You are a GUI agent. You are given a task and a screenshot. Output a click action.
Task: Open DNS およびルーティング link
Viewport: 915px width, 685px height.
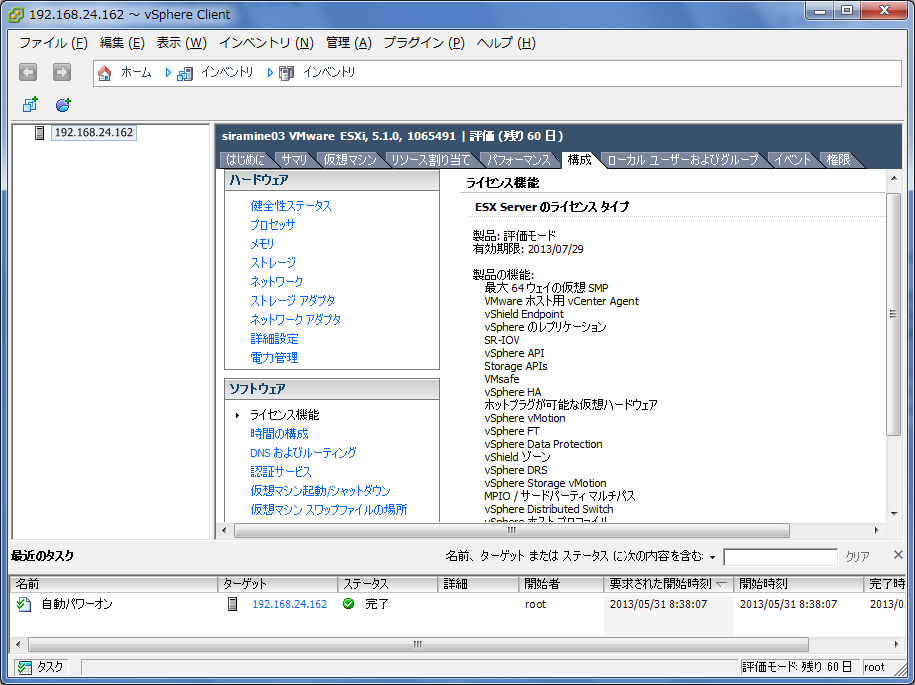(303, 453)
